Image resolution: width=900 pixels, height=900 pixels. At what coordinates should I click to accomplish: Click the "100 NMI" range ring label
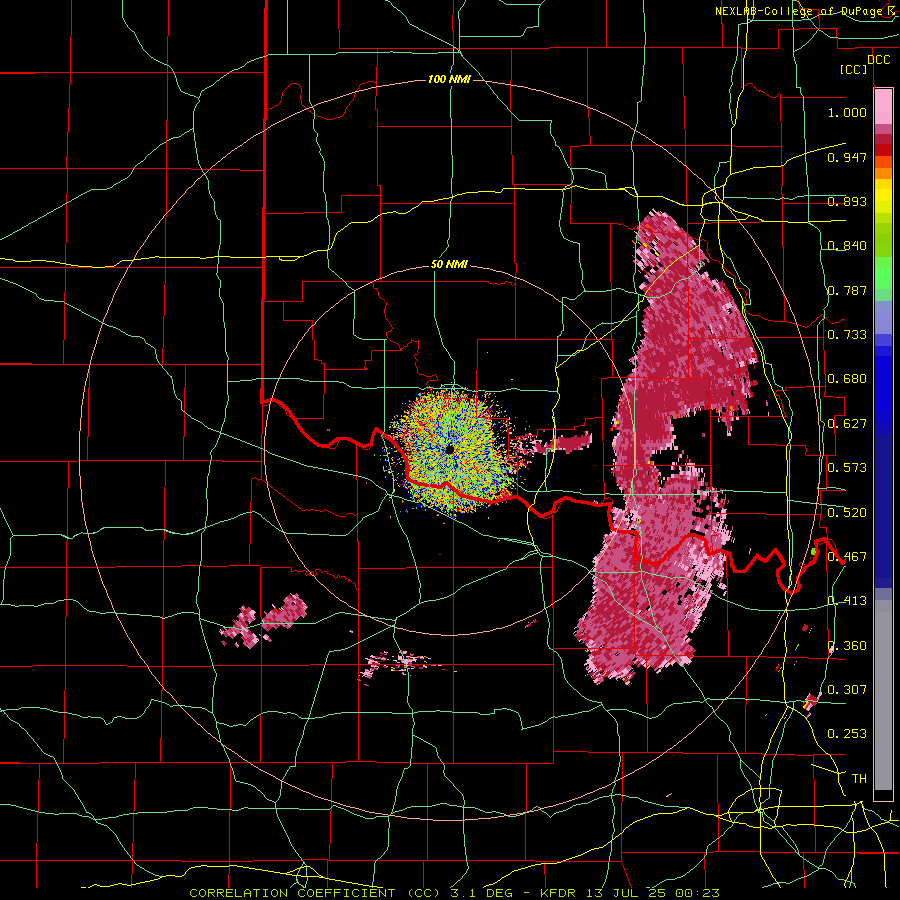tap(449, 79)
